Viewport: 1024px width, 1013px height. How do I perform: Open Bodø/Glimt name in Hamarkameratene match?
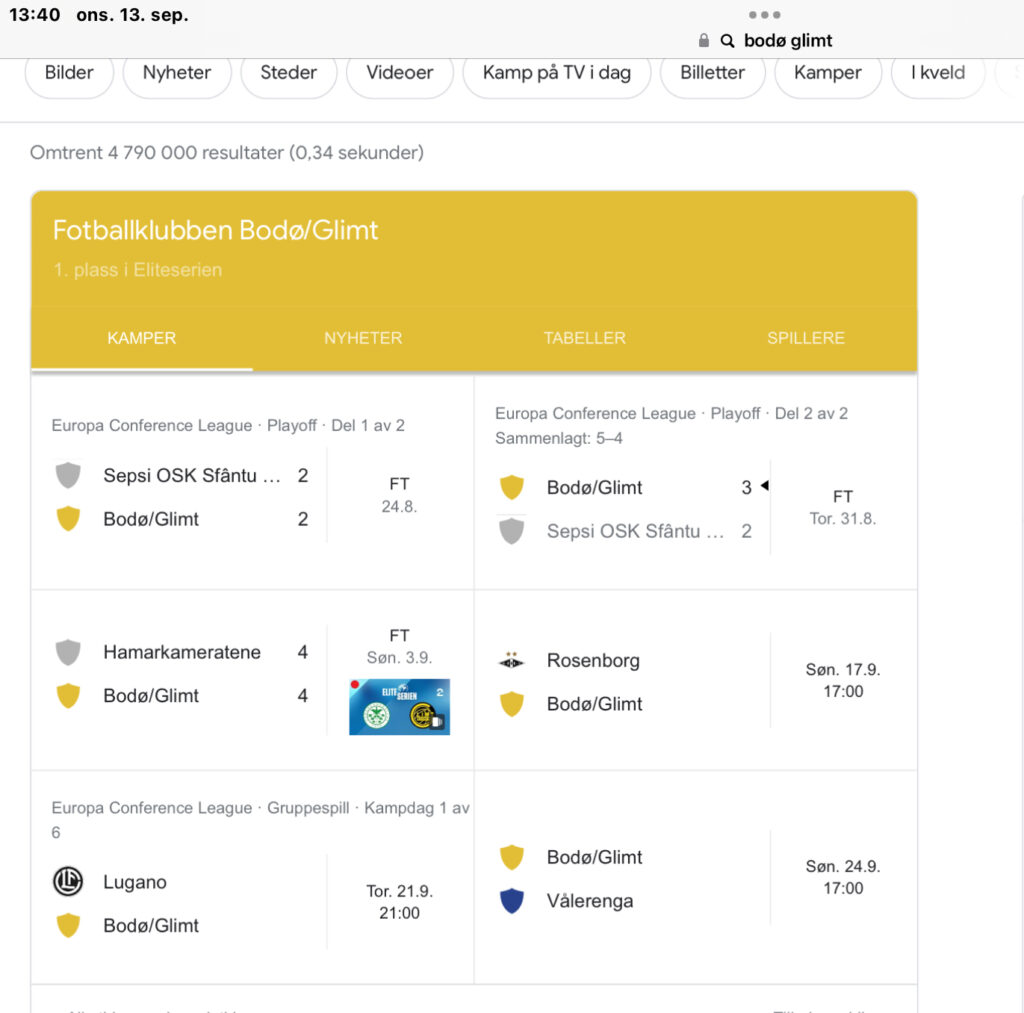(151, 696)
